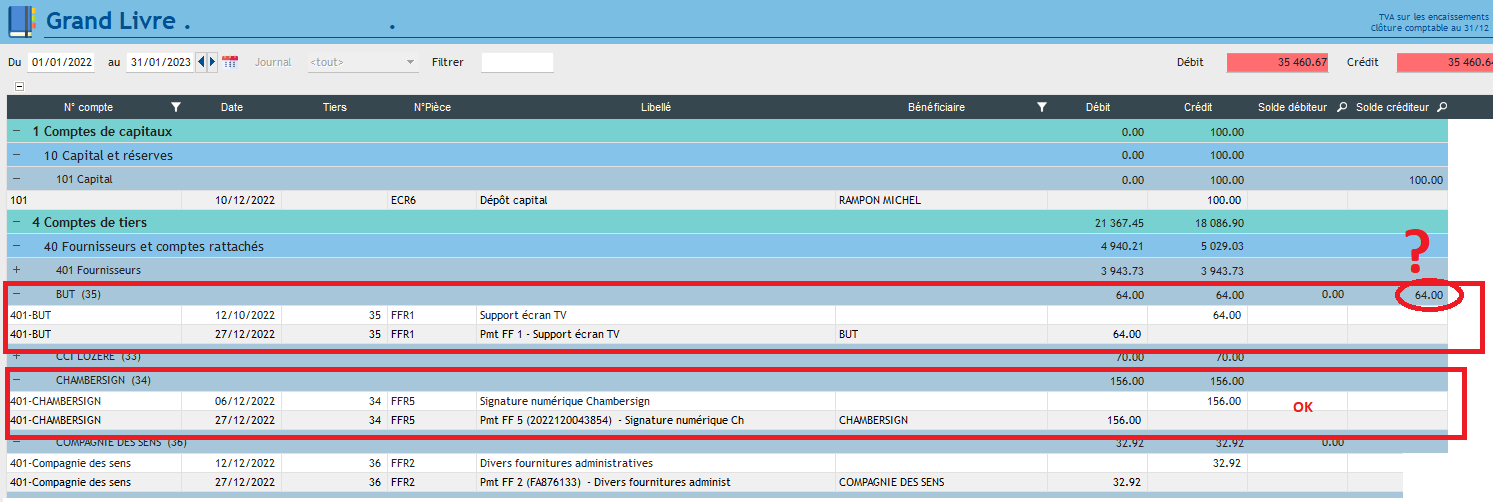Image resolution: width=1493 pixels, height=502 pixels.
Task: Collapse the BUT (35) supplier rows
Action: click(x=16, y=295)
